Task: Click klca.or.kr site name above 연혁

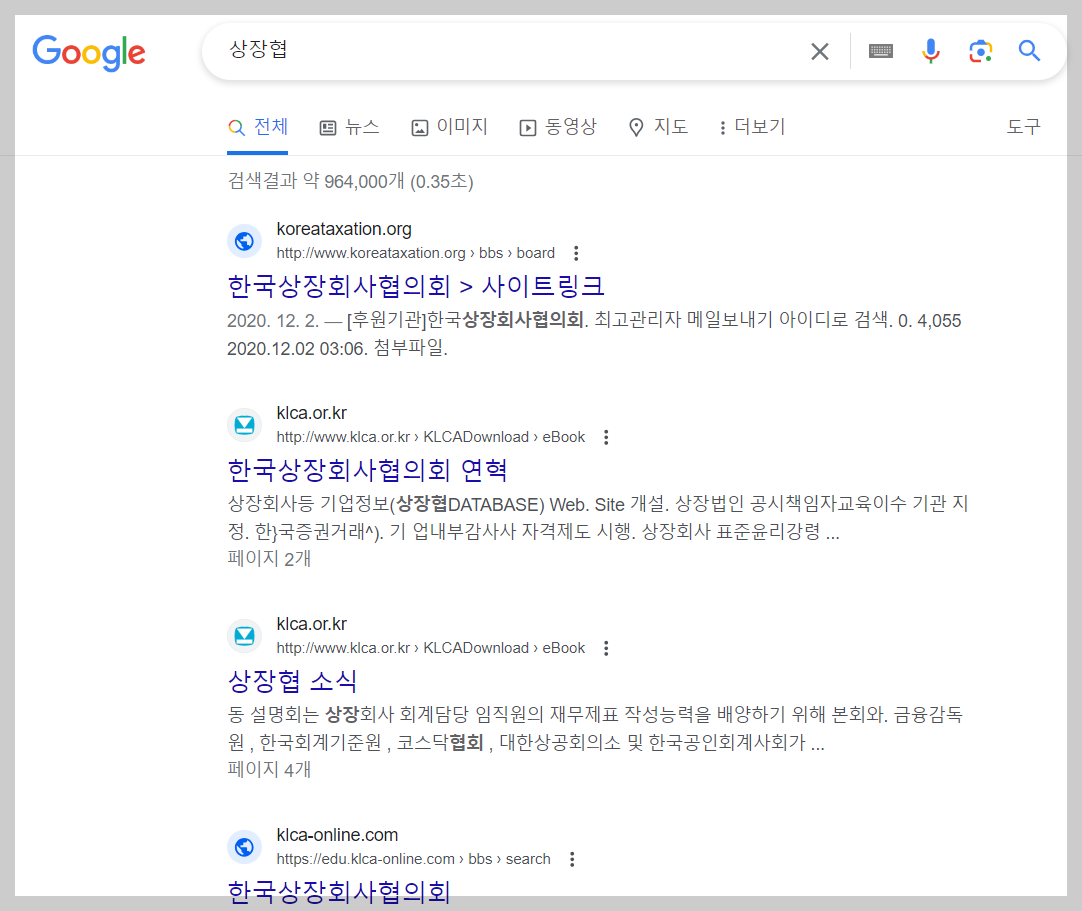Action: 311,413
